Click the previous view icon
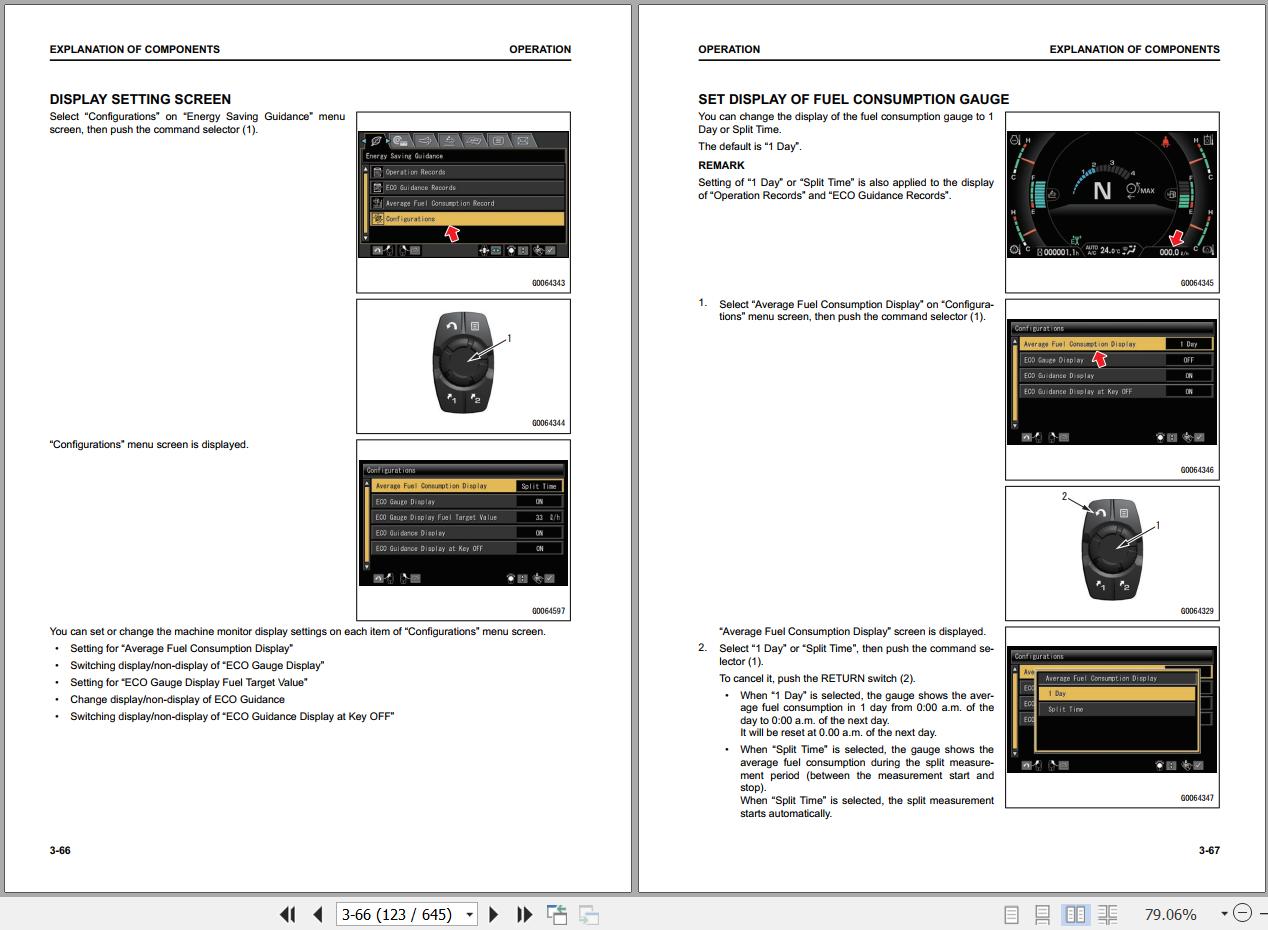Screen dimensions: 1268x930 pos(557,914)
